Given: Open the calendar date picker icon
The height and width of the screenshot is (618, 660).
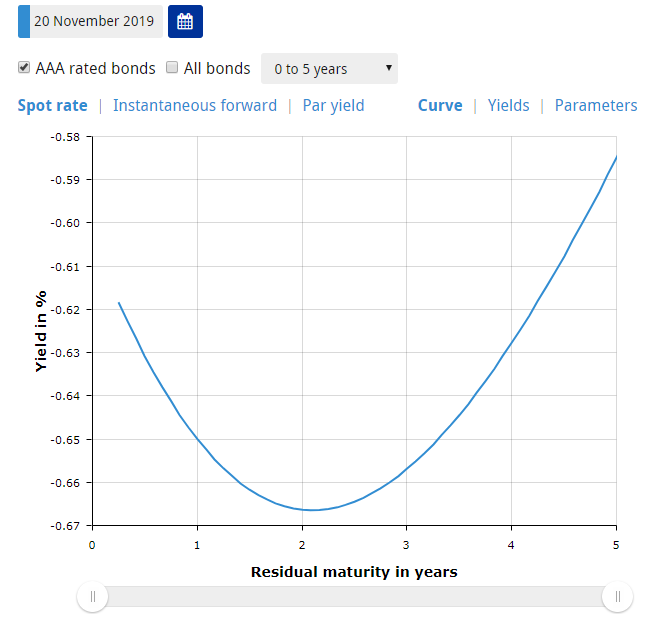Looking at the screenshot, I should (185, 21).
